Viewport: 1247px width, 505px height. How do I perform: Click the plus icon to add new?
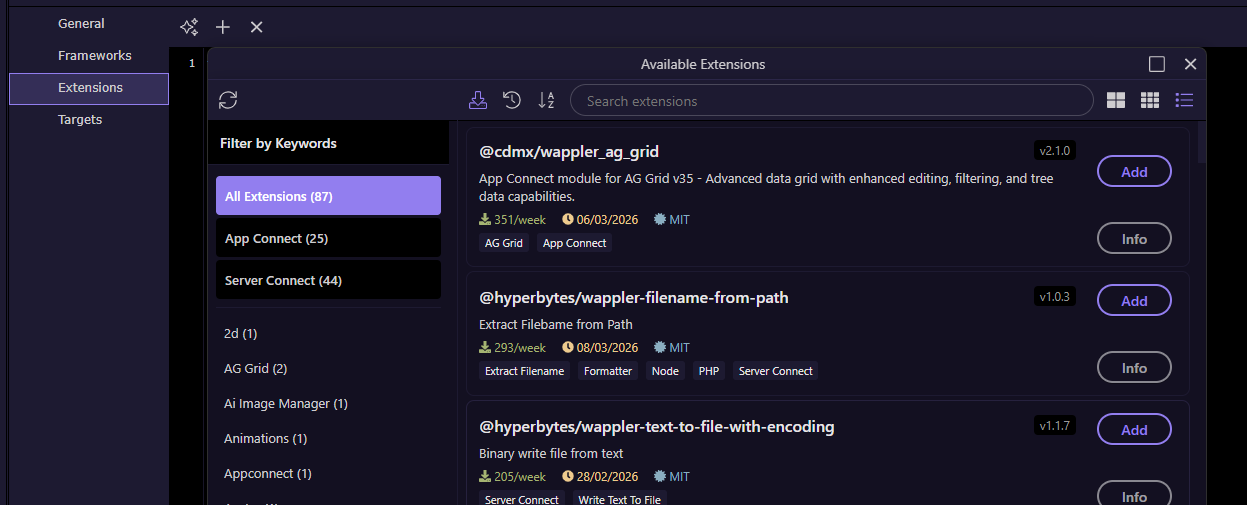(223, 27)
